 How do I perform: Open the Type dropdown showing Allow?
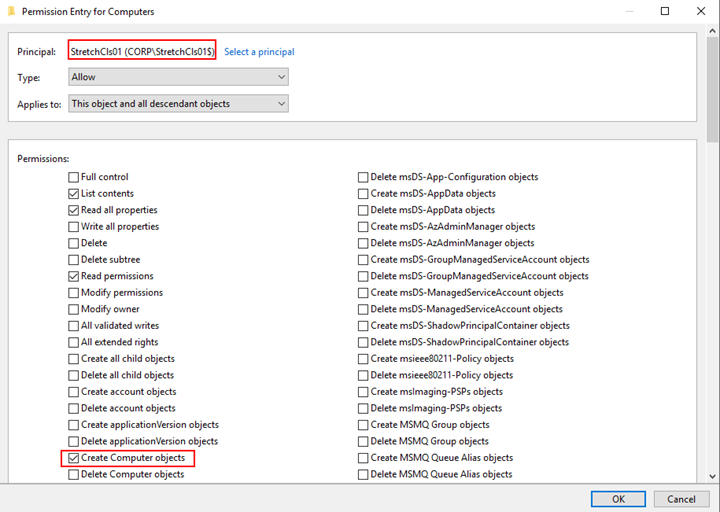(x=178, y=77)
